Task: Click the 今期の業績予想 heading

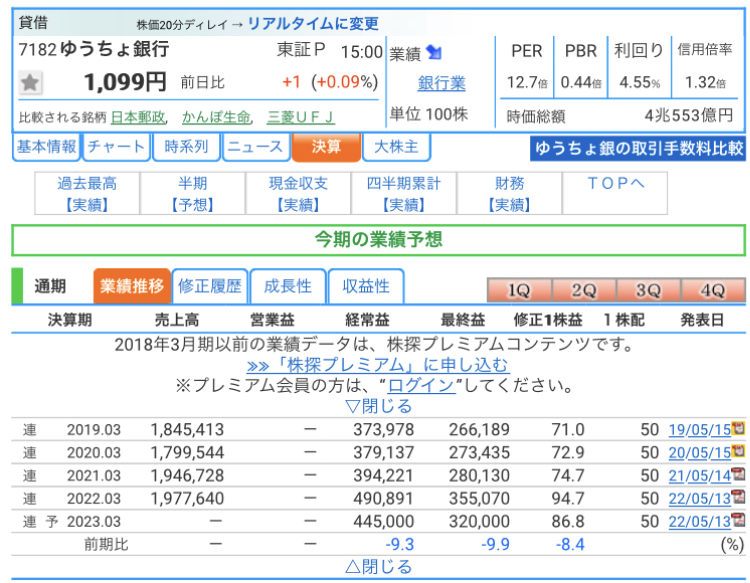Action: click(x=378, y=240)
